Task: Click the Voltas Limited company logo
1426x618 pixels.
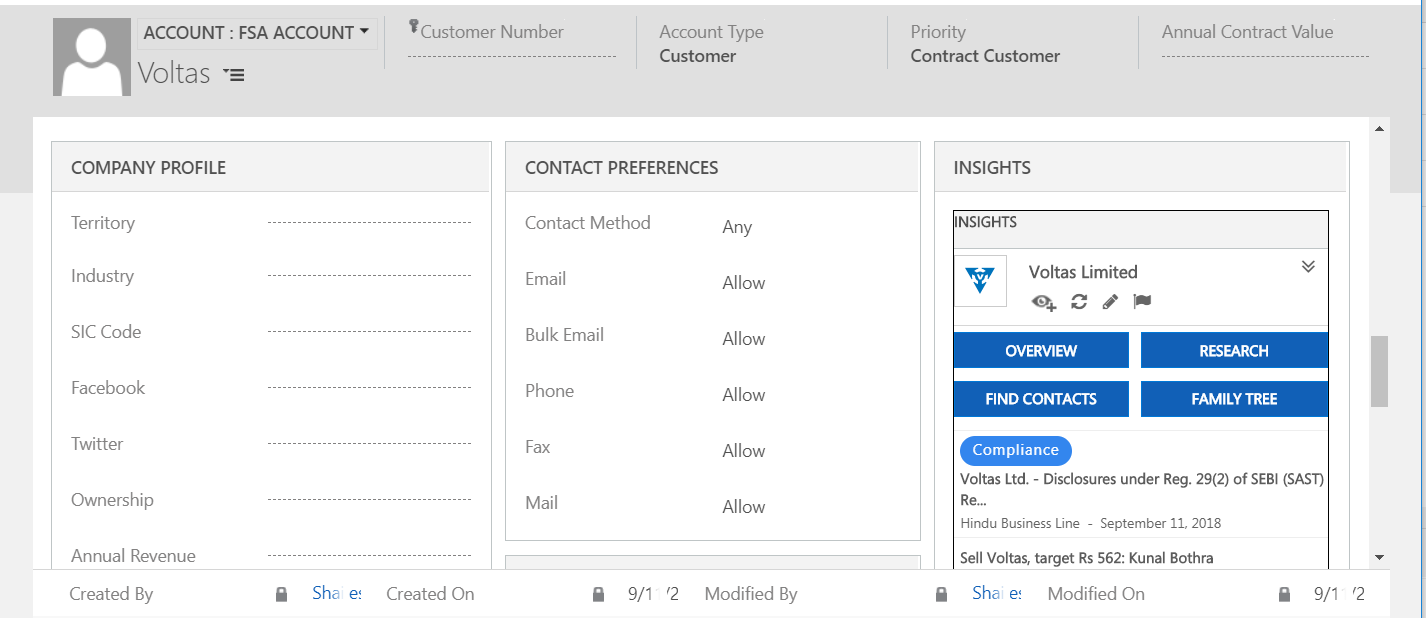Action: click(980, 281)
